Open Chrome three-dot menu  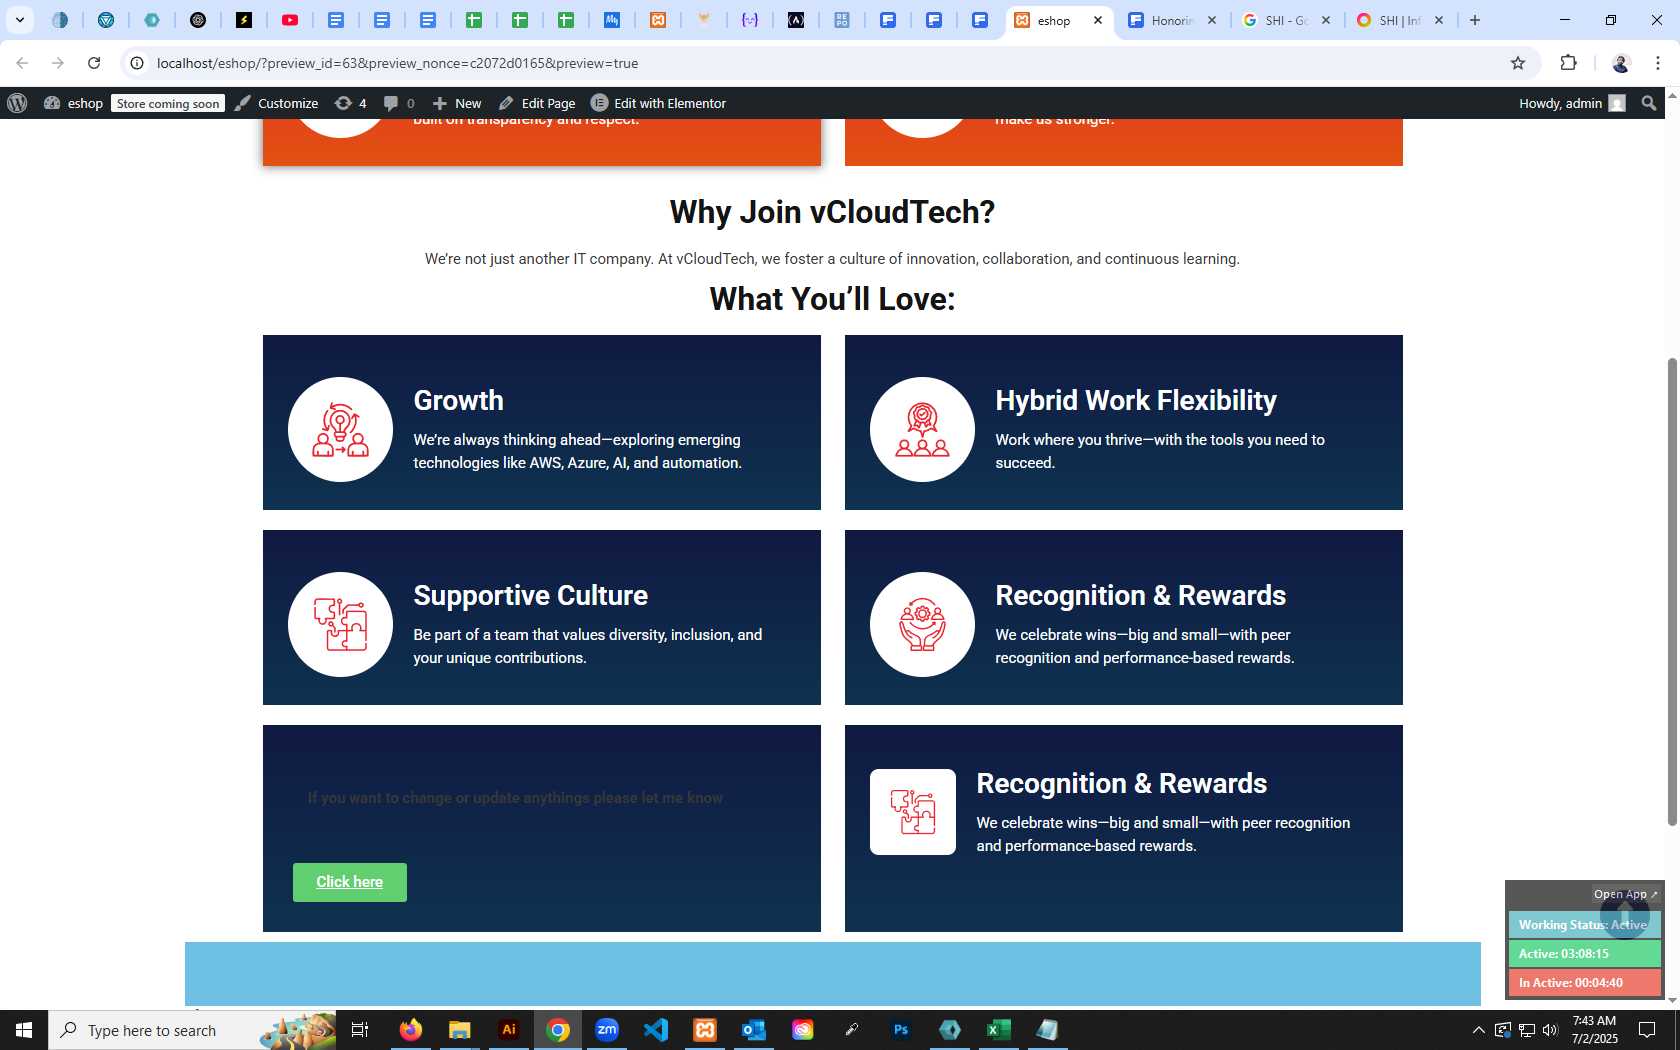(1658, 63)
